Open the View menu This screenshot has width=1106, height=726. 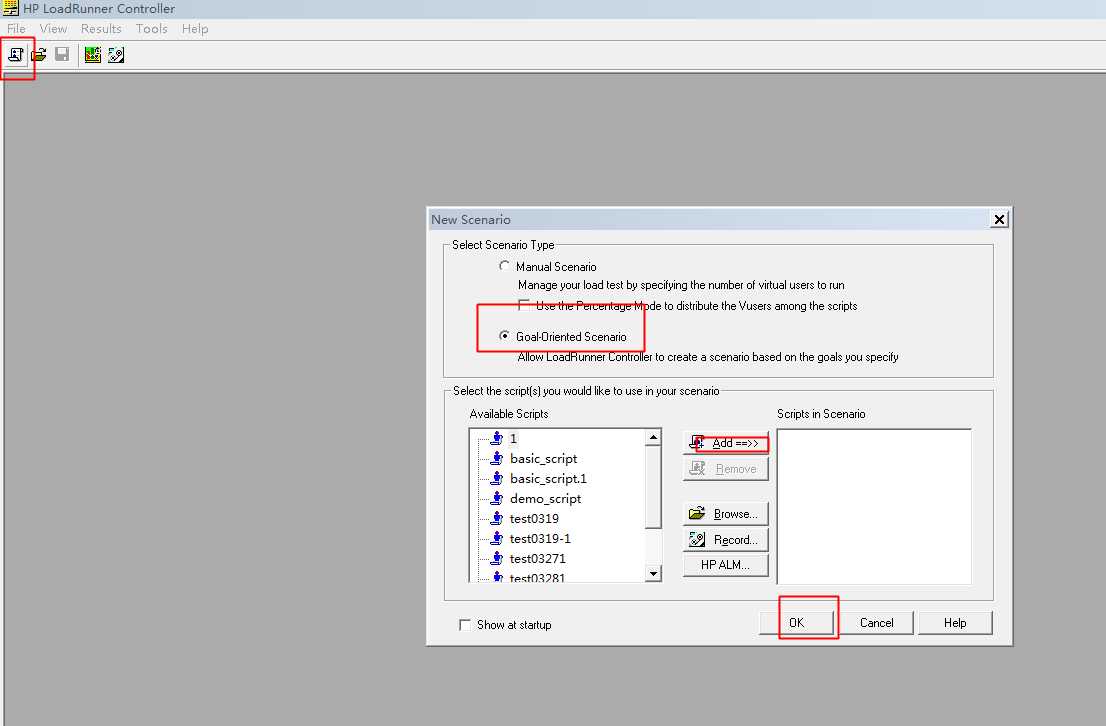click(x=54, y=29)
